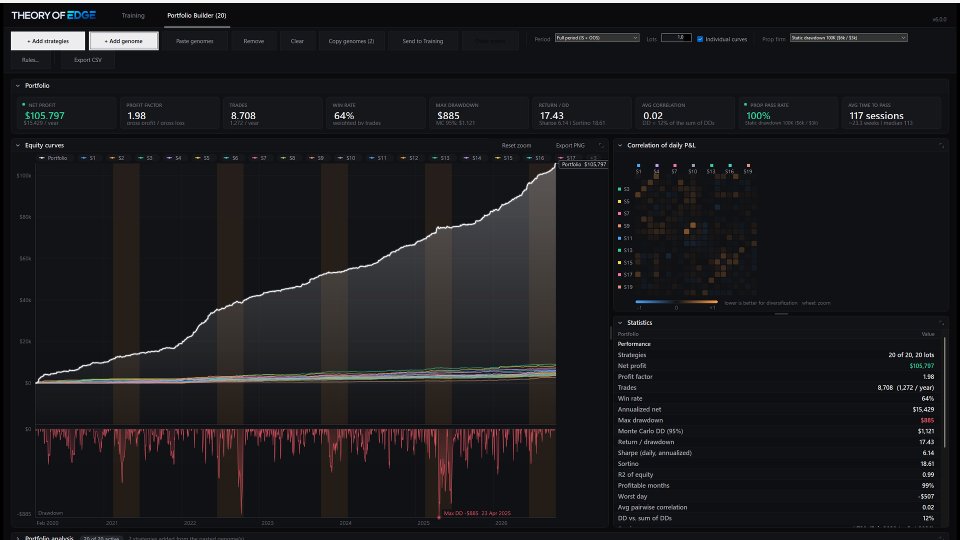Maximize the Statistics panel icon
960x540 pixels.
[x=941, y=323]
